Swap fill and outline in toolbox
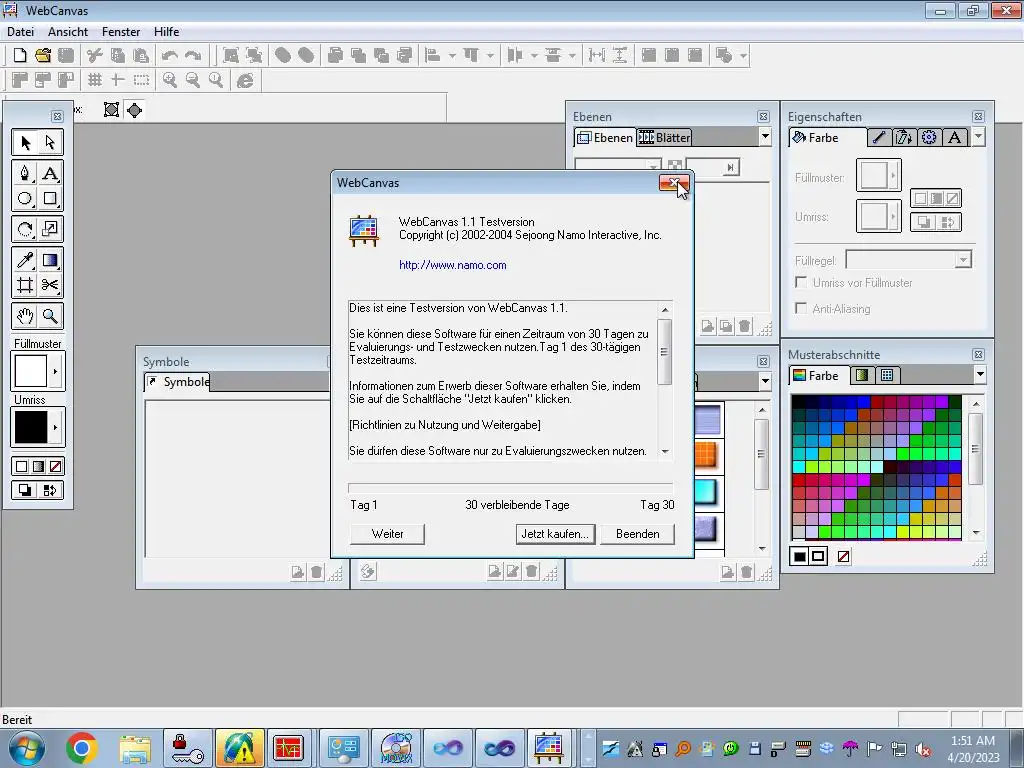The image size is (1024, 768). coord(50,490)
